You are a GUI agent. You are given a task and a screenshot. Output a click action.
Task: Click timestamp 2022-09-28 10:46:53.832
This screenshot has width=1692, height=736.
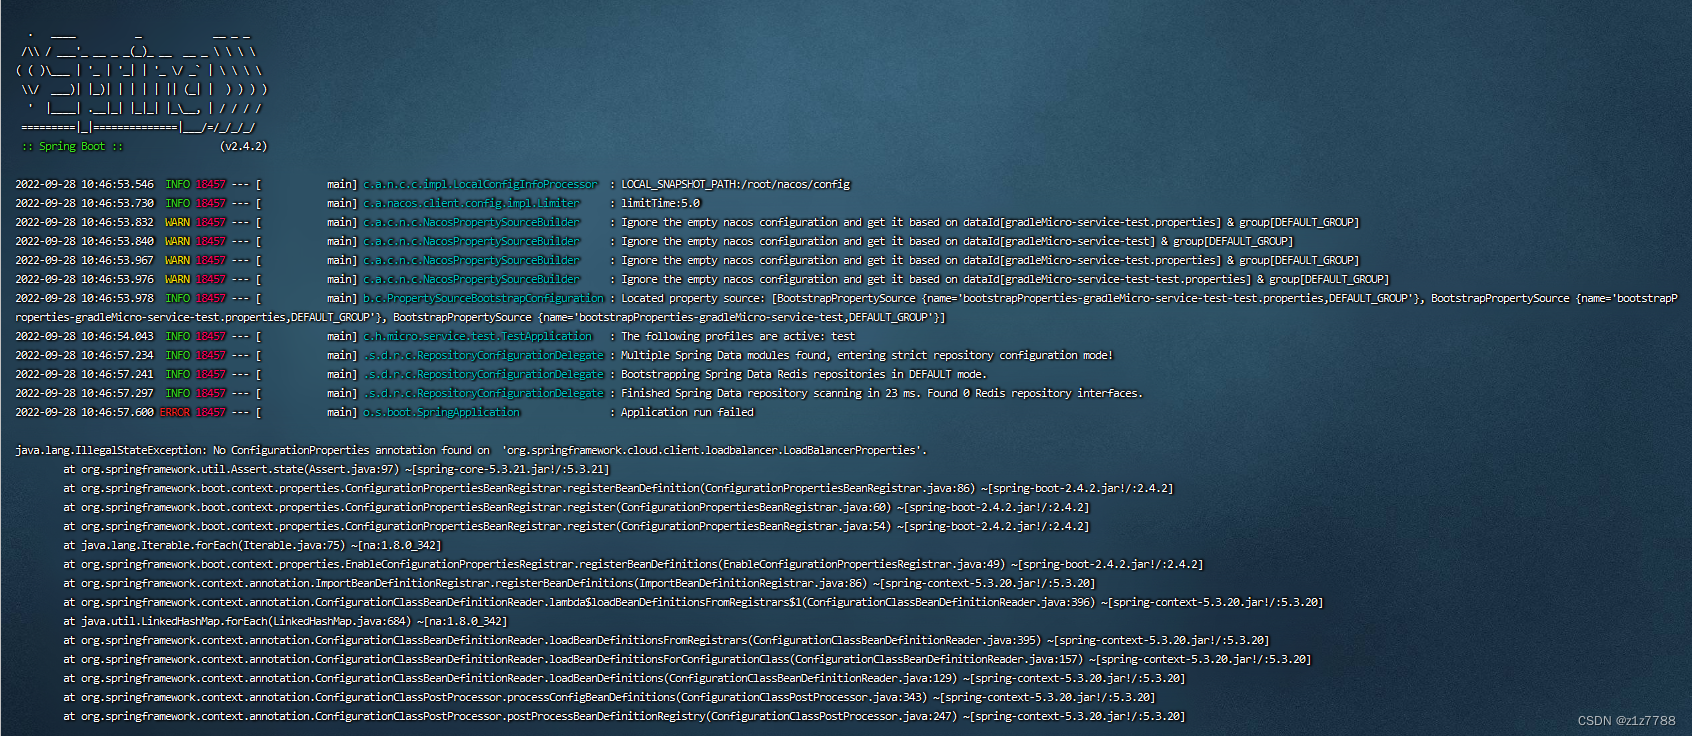click(85, 222)
